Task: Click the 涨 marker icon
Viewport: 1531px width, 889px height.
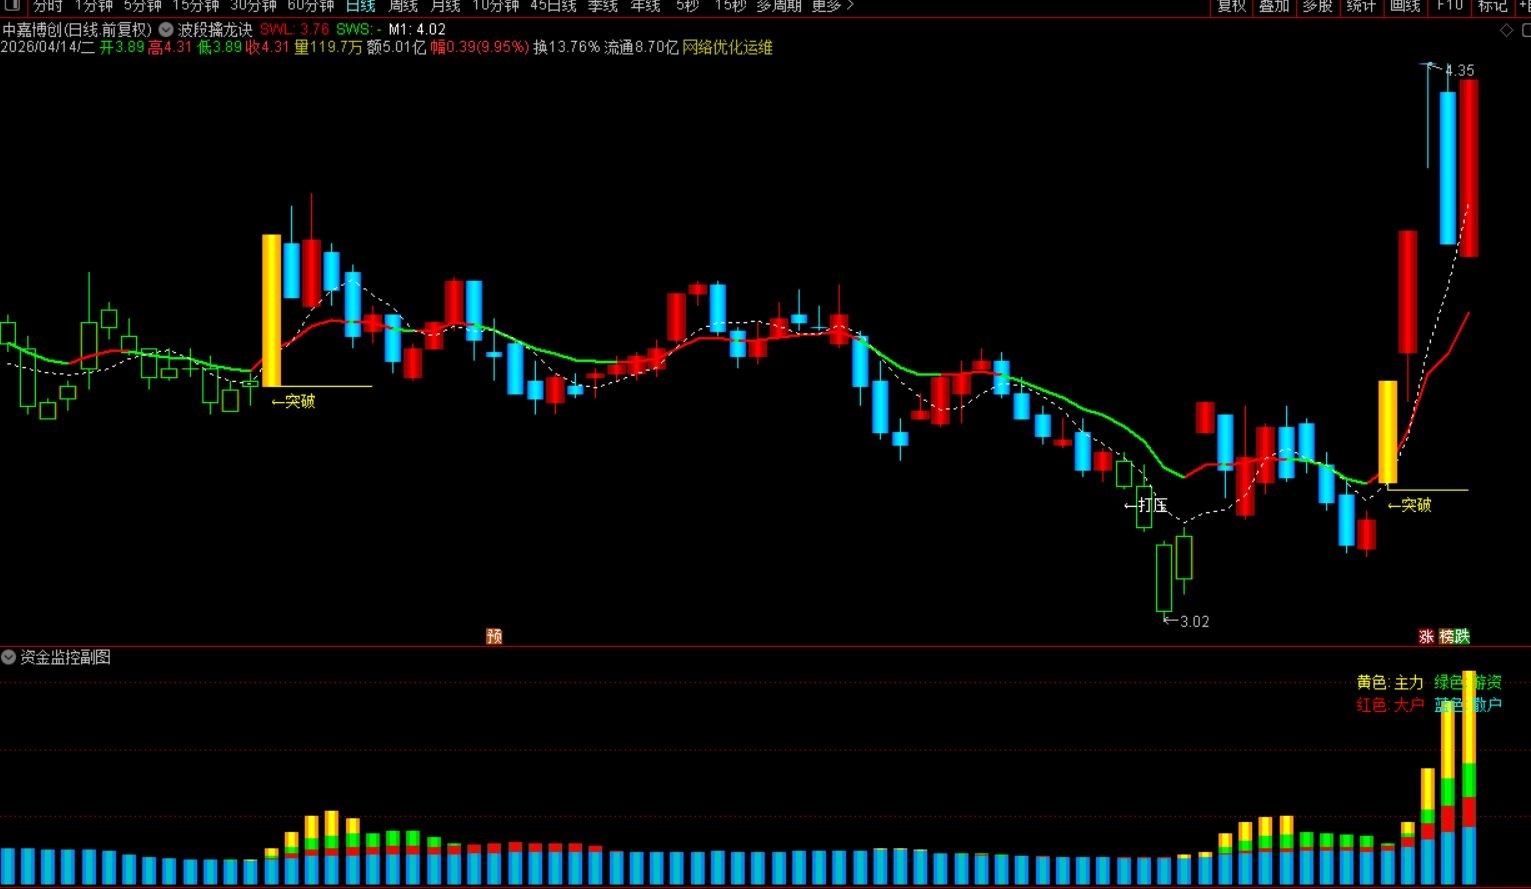Action: pyautogui.click(x=1426, y=636)
